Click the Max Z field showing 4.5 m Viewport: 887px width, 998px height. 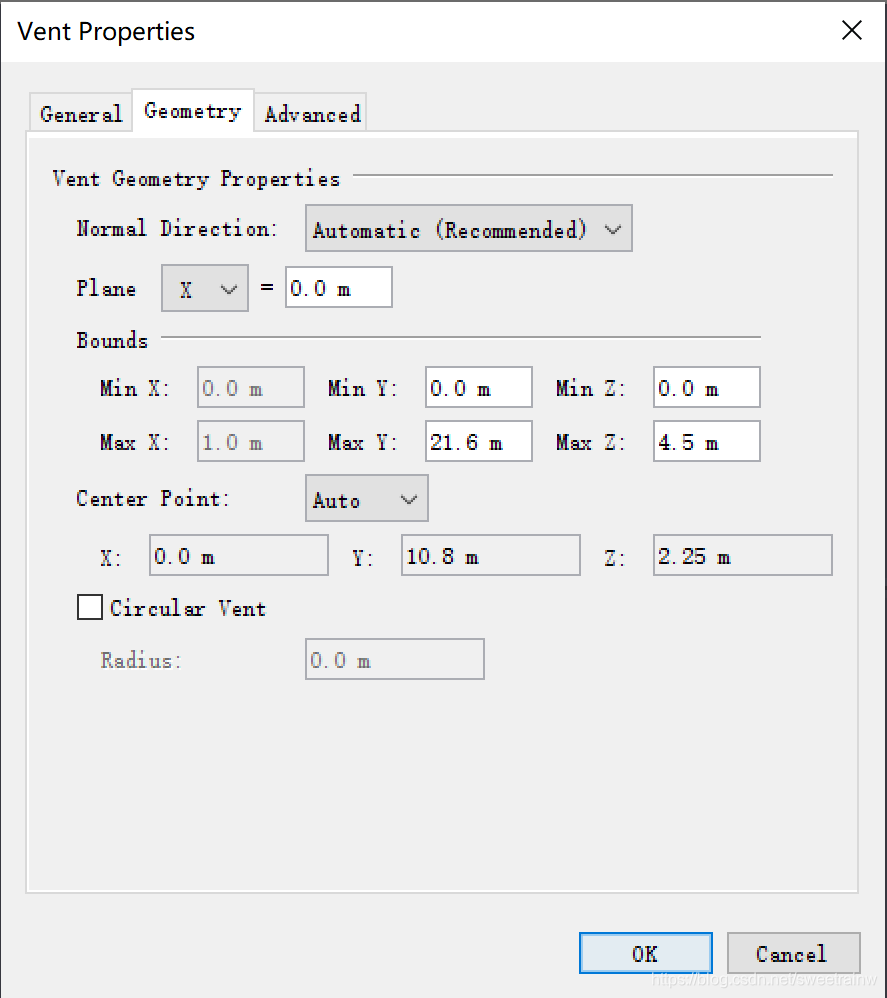pos(706,441)
